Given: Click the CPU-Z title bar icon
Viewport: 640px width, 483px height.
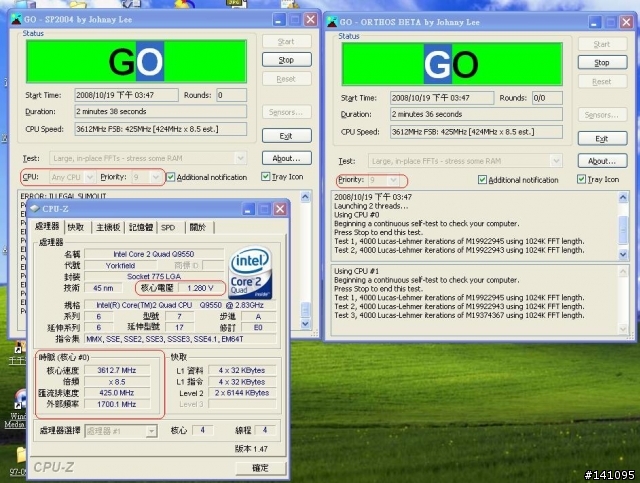Looking at the screenshot, I should pyautogui.click(x=35, y=209).
